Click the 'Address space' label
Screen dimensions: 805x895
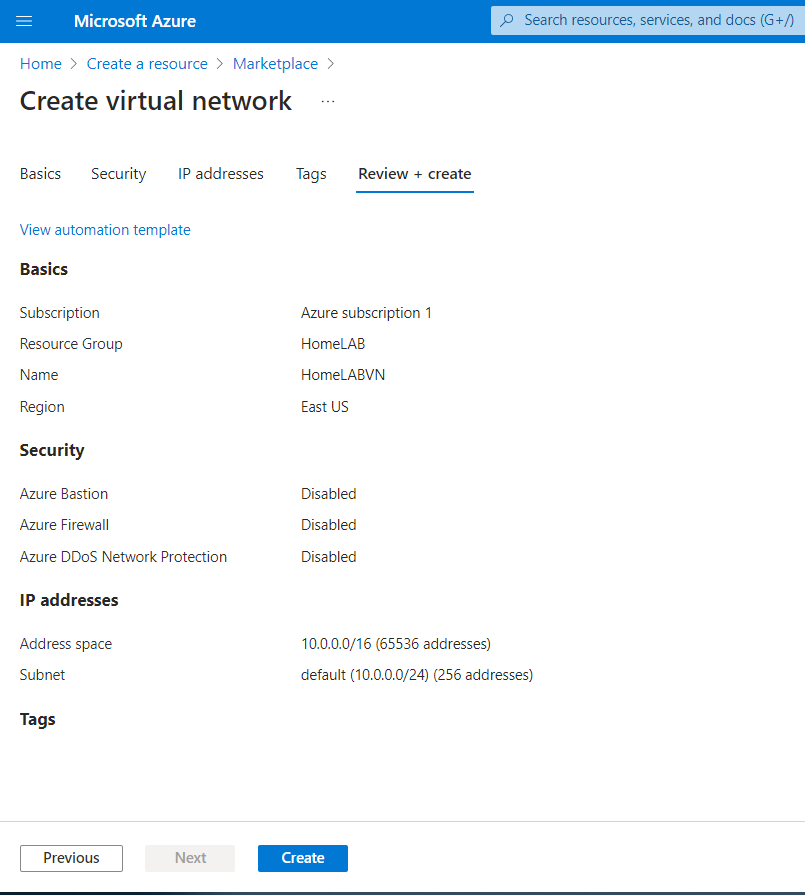[66, 644]
